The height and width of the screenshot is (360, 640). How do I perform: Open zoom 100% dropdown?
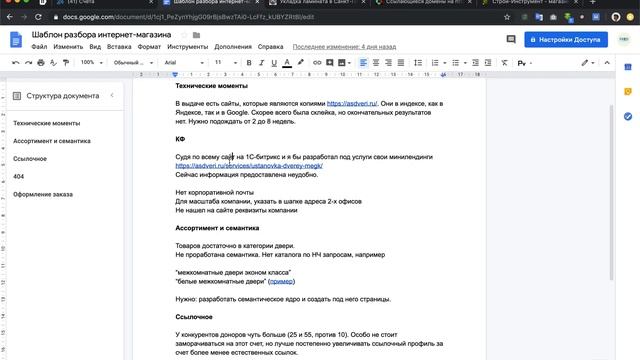point(91,62)
